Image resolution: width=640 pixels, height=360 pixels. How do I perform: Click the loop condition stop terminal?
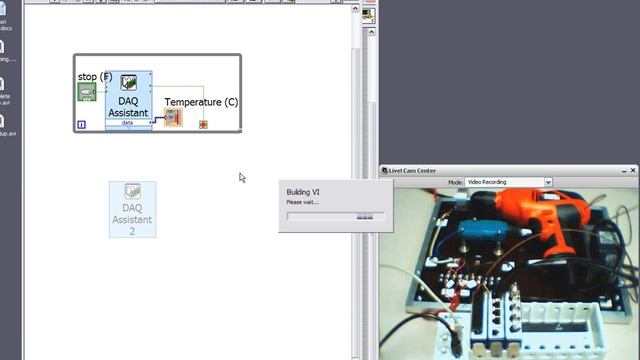coord(203,124)
